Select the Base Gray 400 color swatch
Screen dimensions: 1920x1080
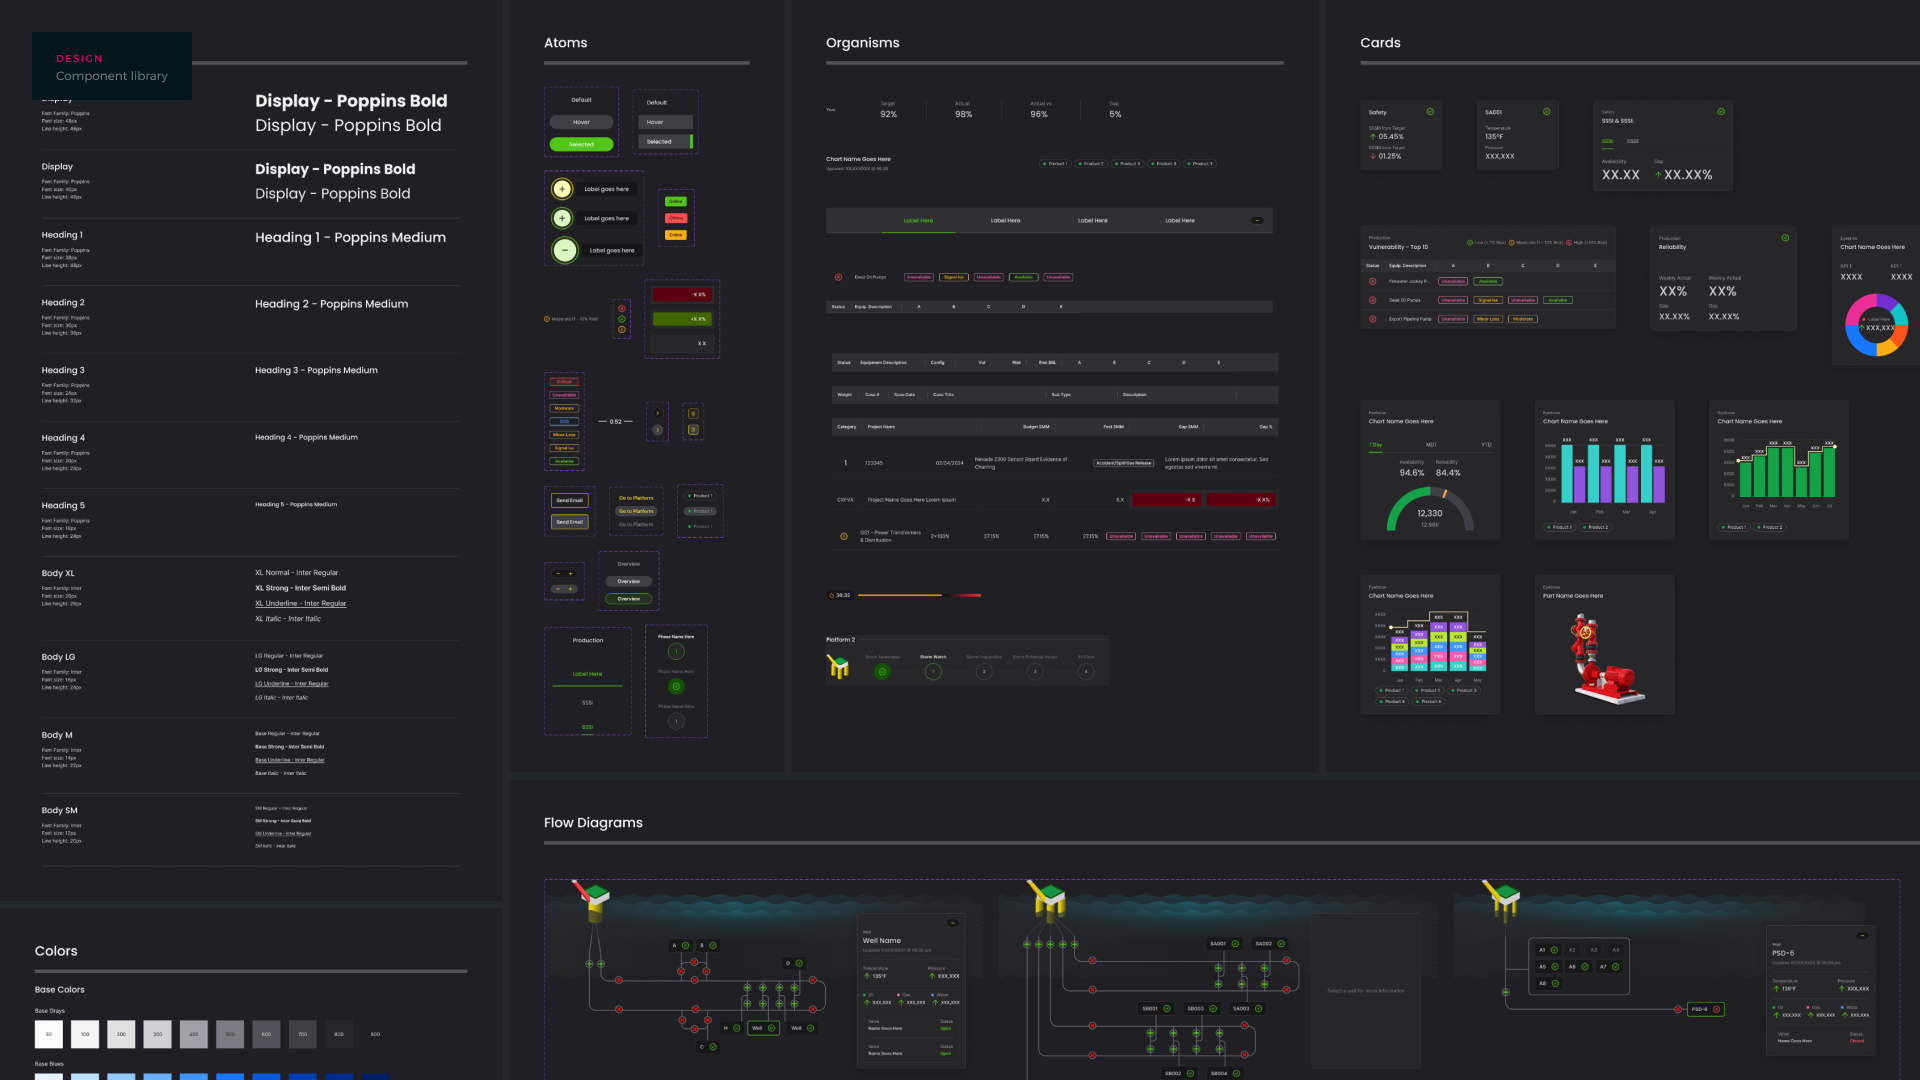point(193,1034)
